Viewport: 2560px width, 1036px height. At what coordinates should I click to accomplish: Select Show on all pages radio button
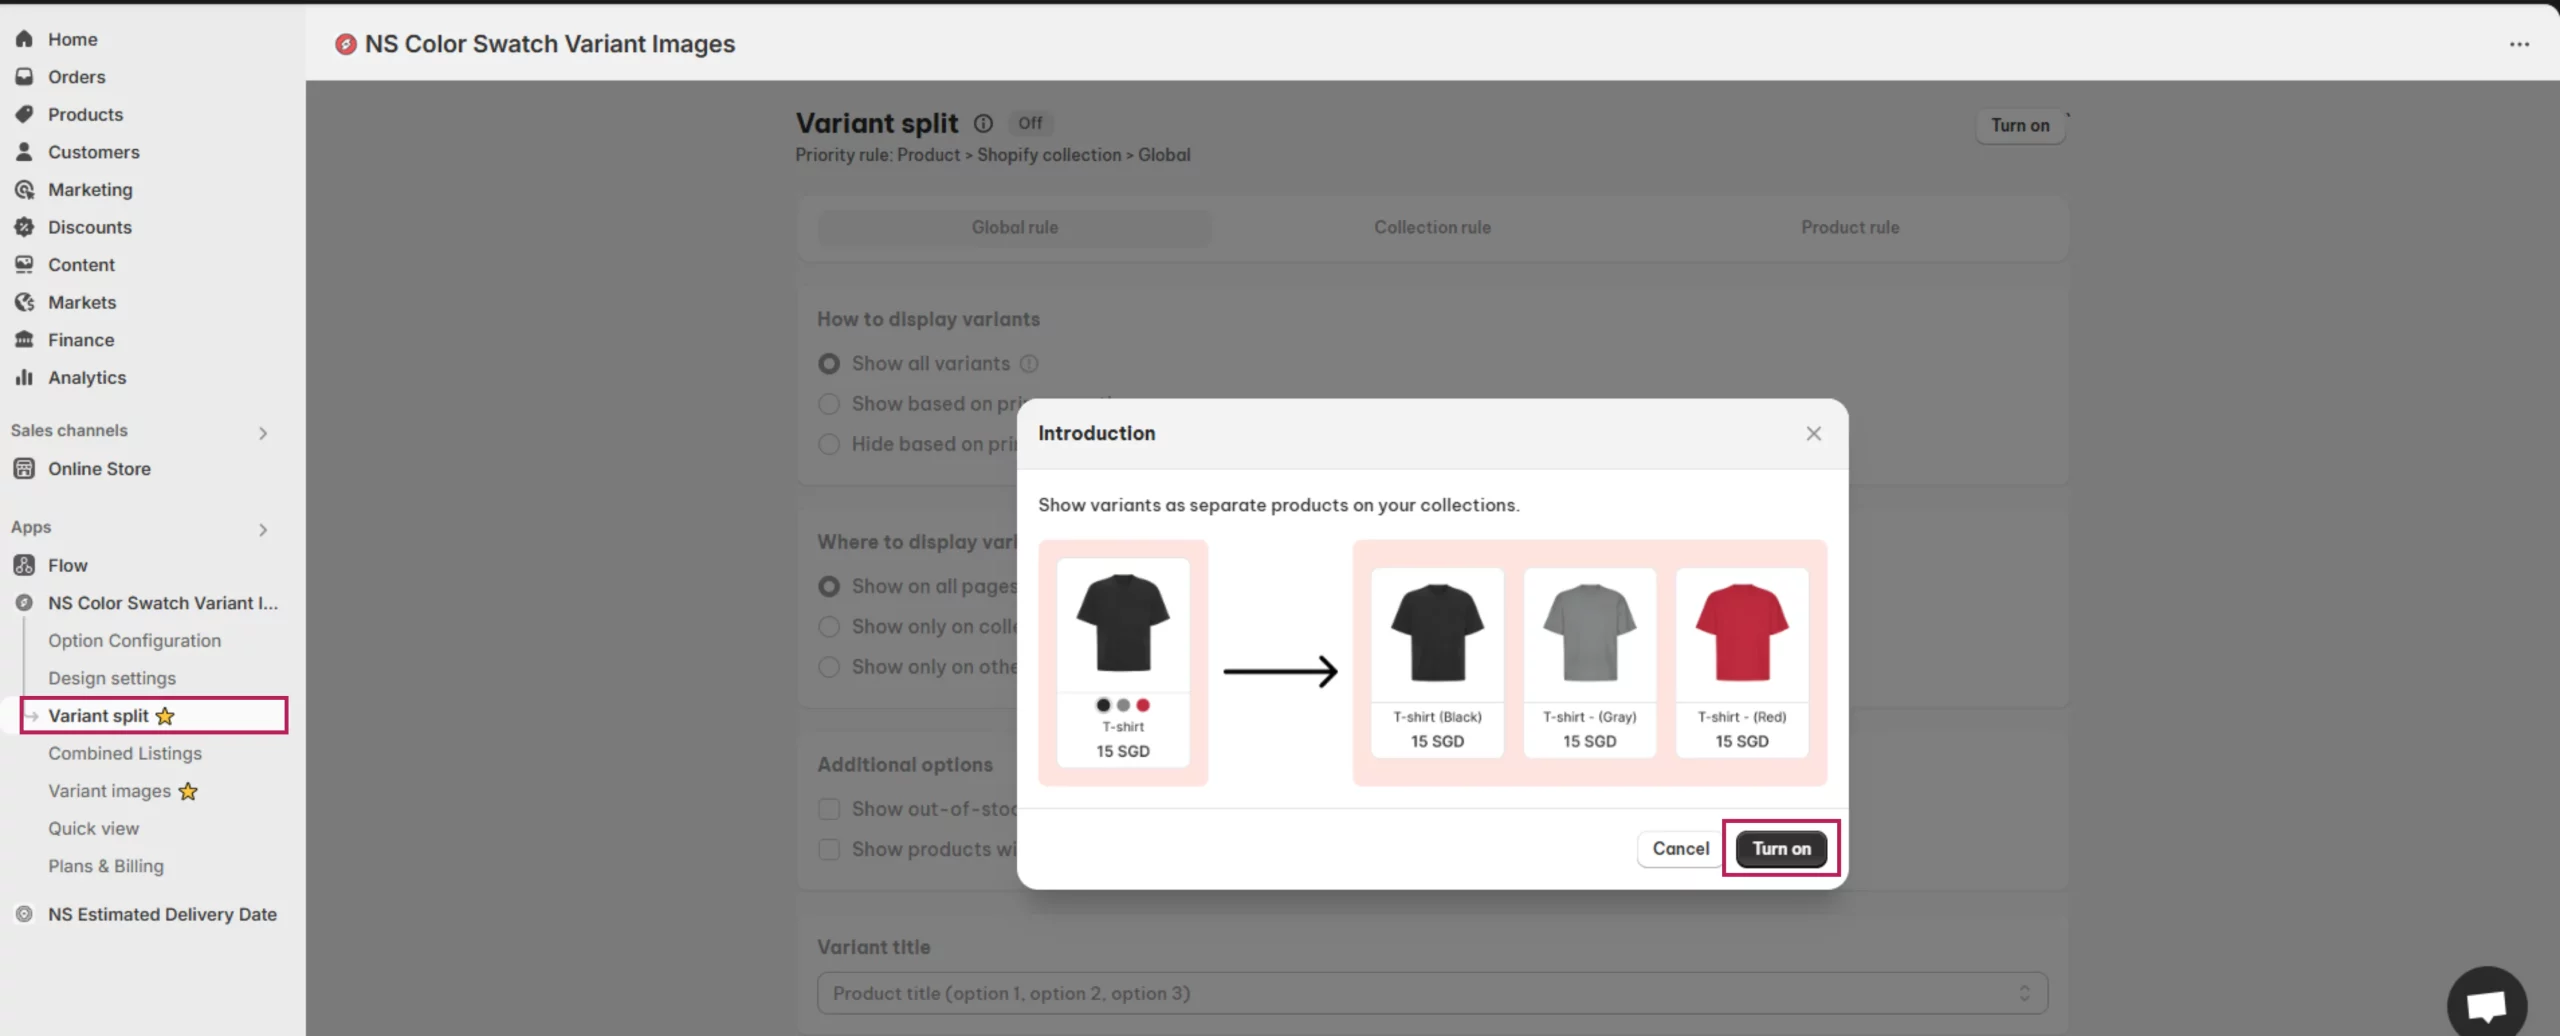(829, 586)
